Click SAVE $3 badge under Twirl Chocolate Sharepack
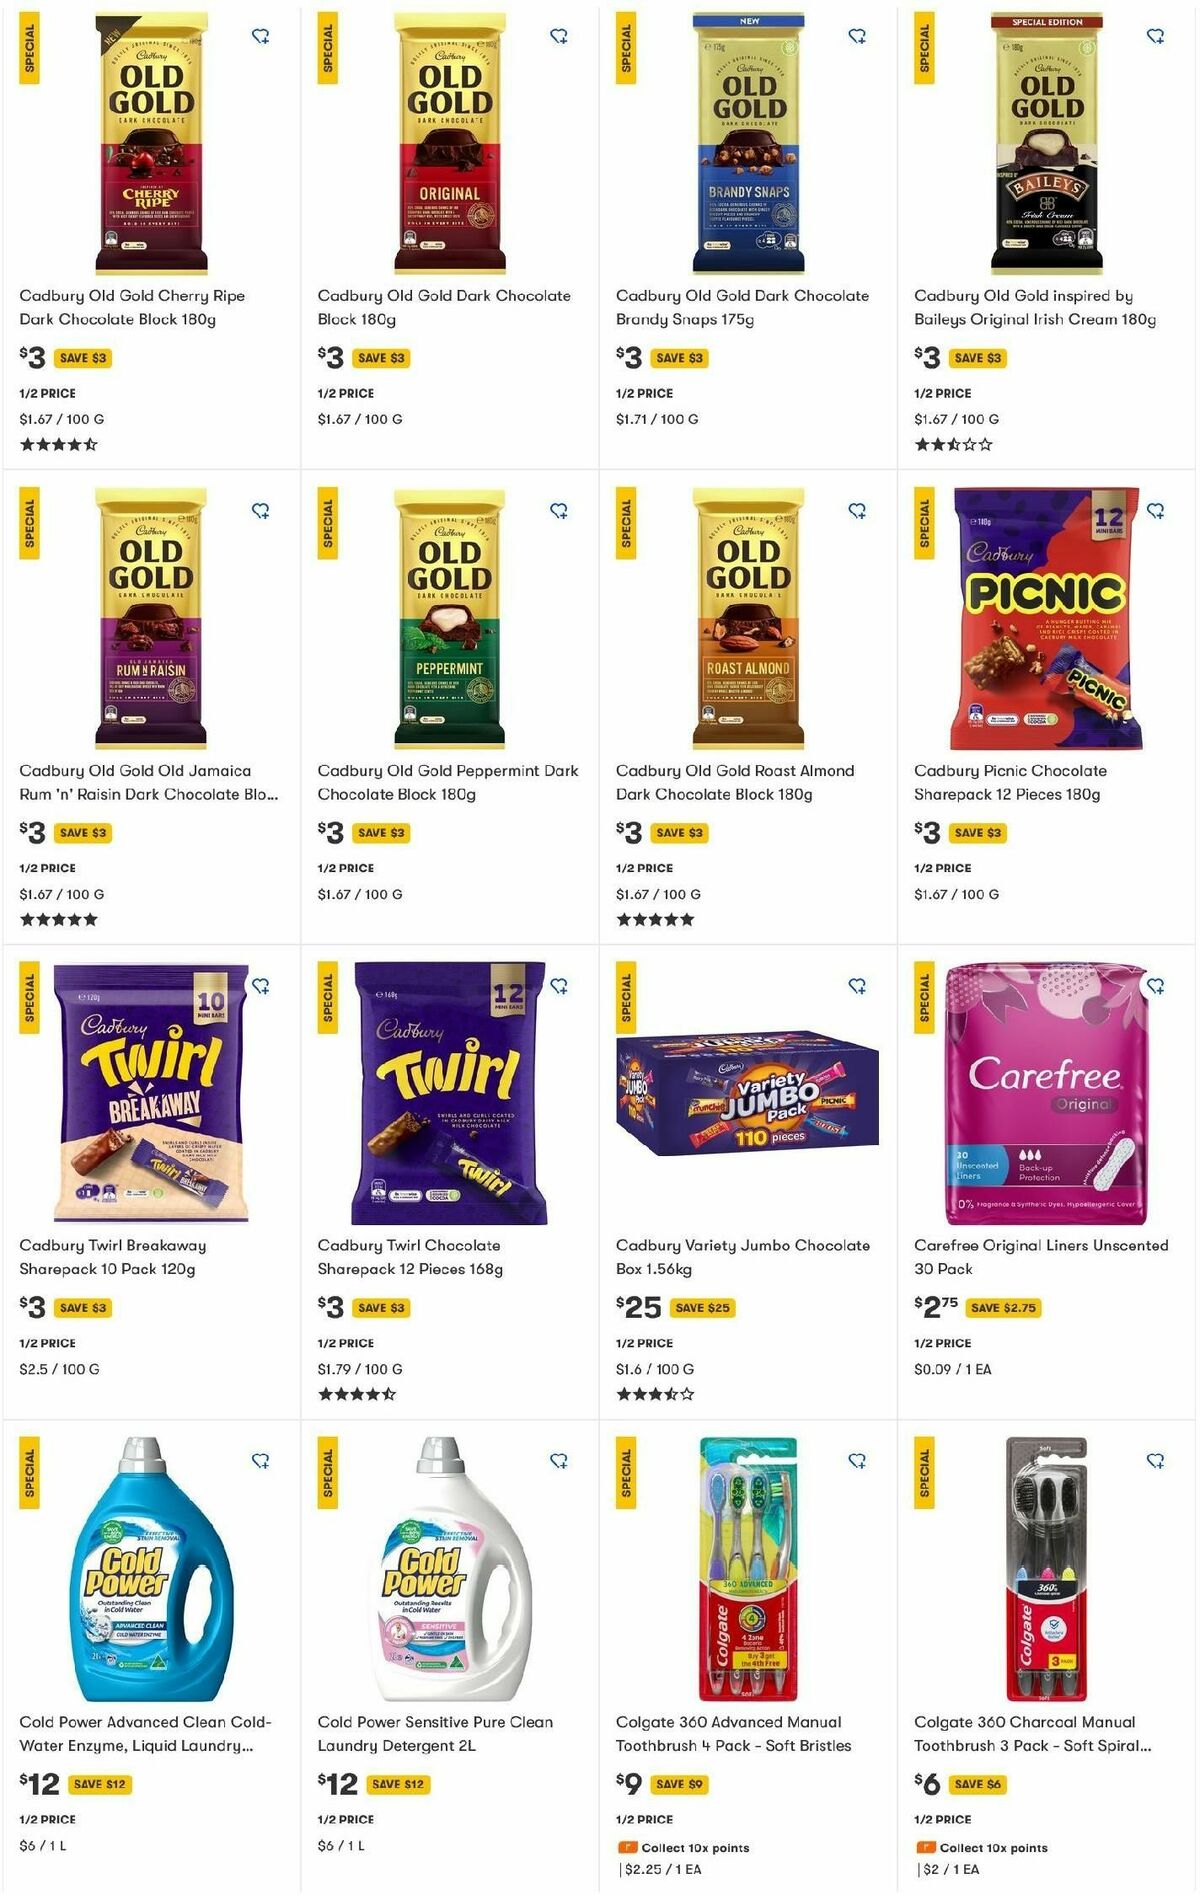 [x=381, y=1307]
